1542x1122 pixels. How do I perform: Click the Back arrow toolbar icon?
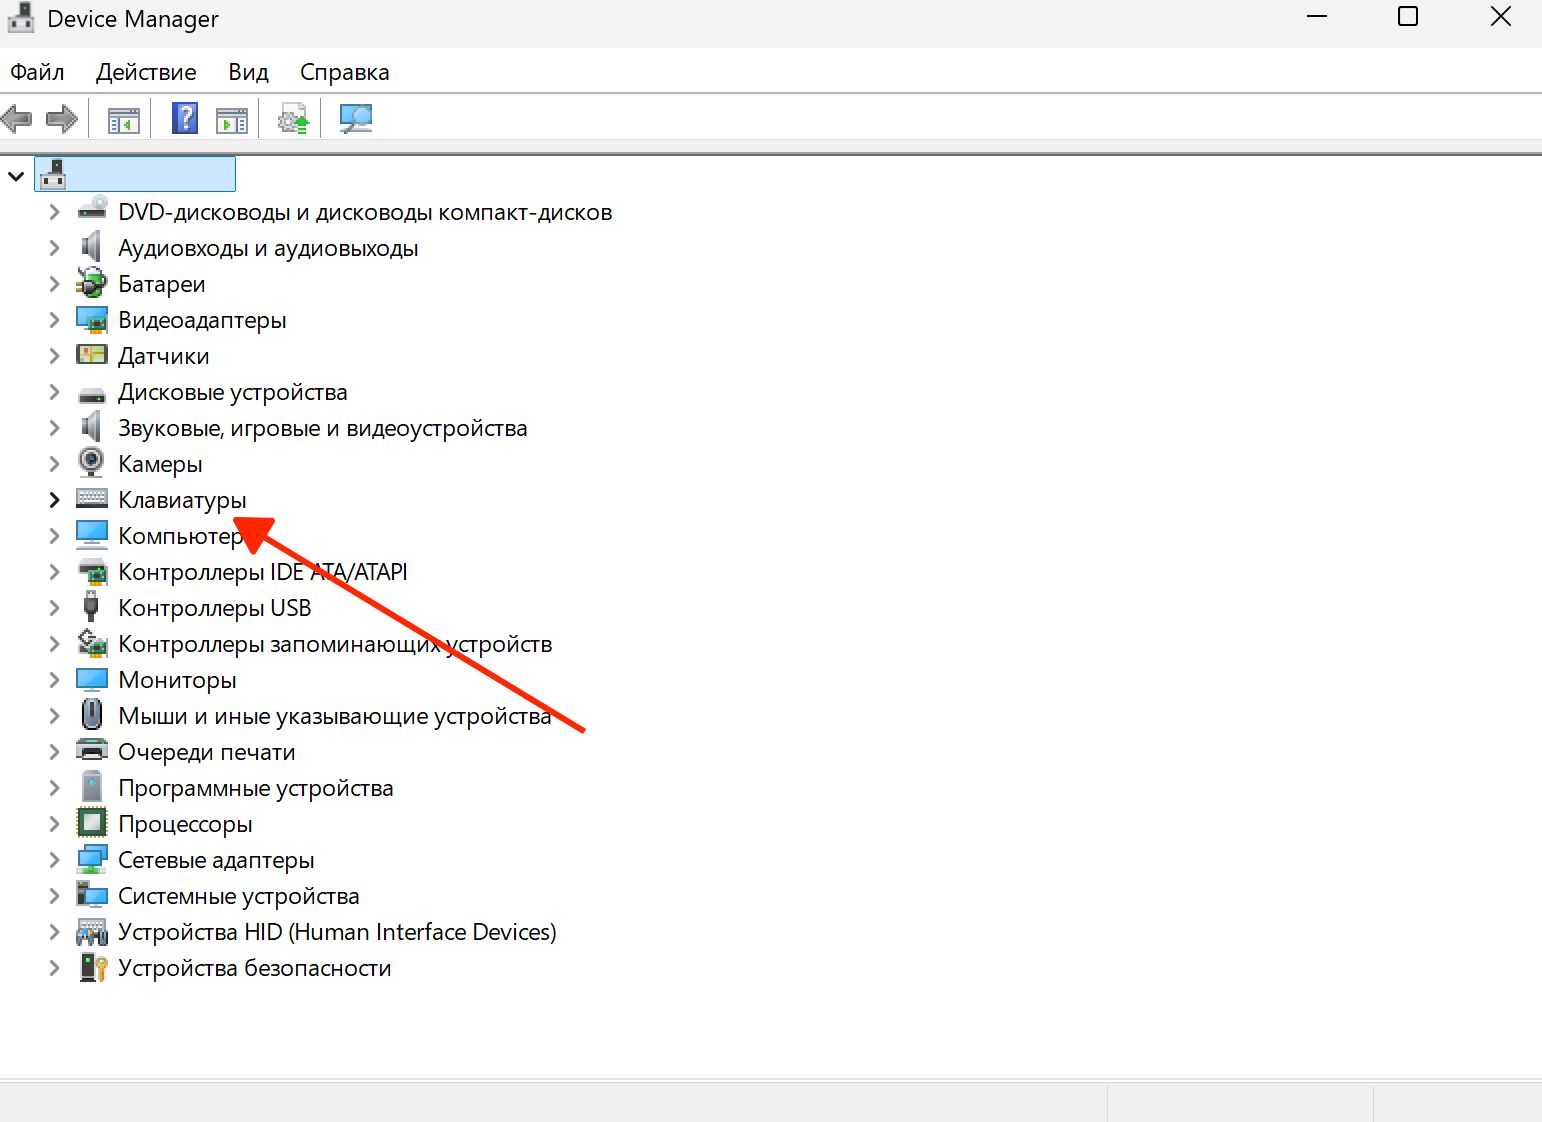(x=17, y=119)
